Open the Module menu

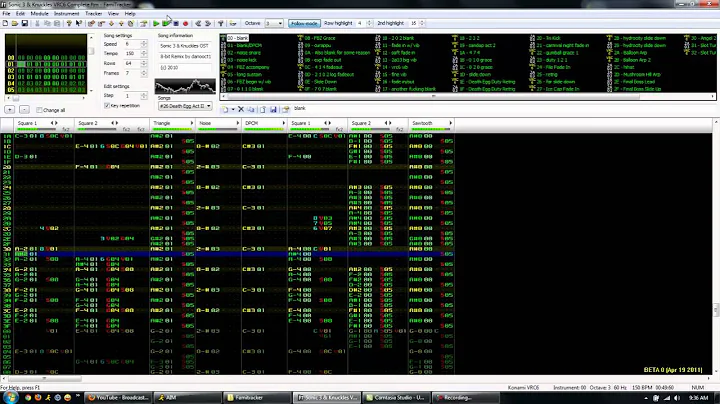(39, 14)
